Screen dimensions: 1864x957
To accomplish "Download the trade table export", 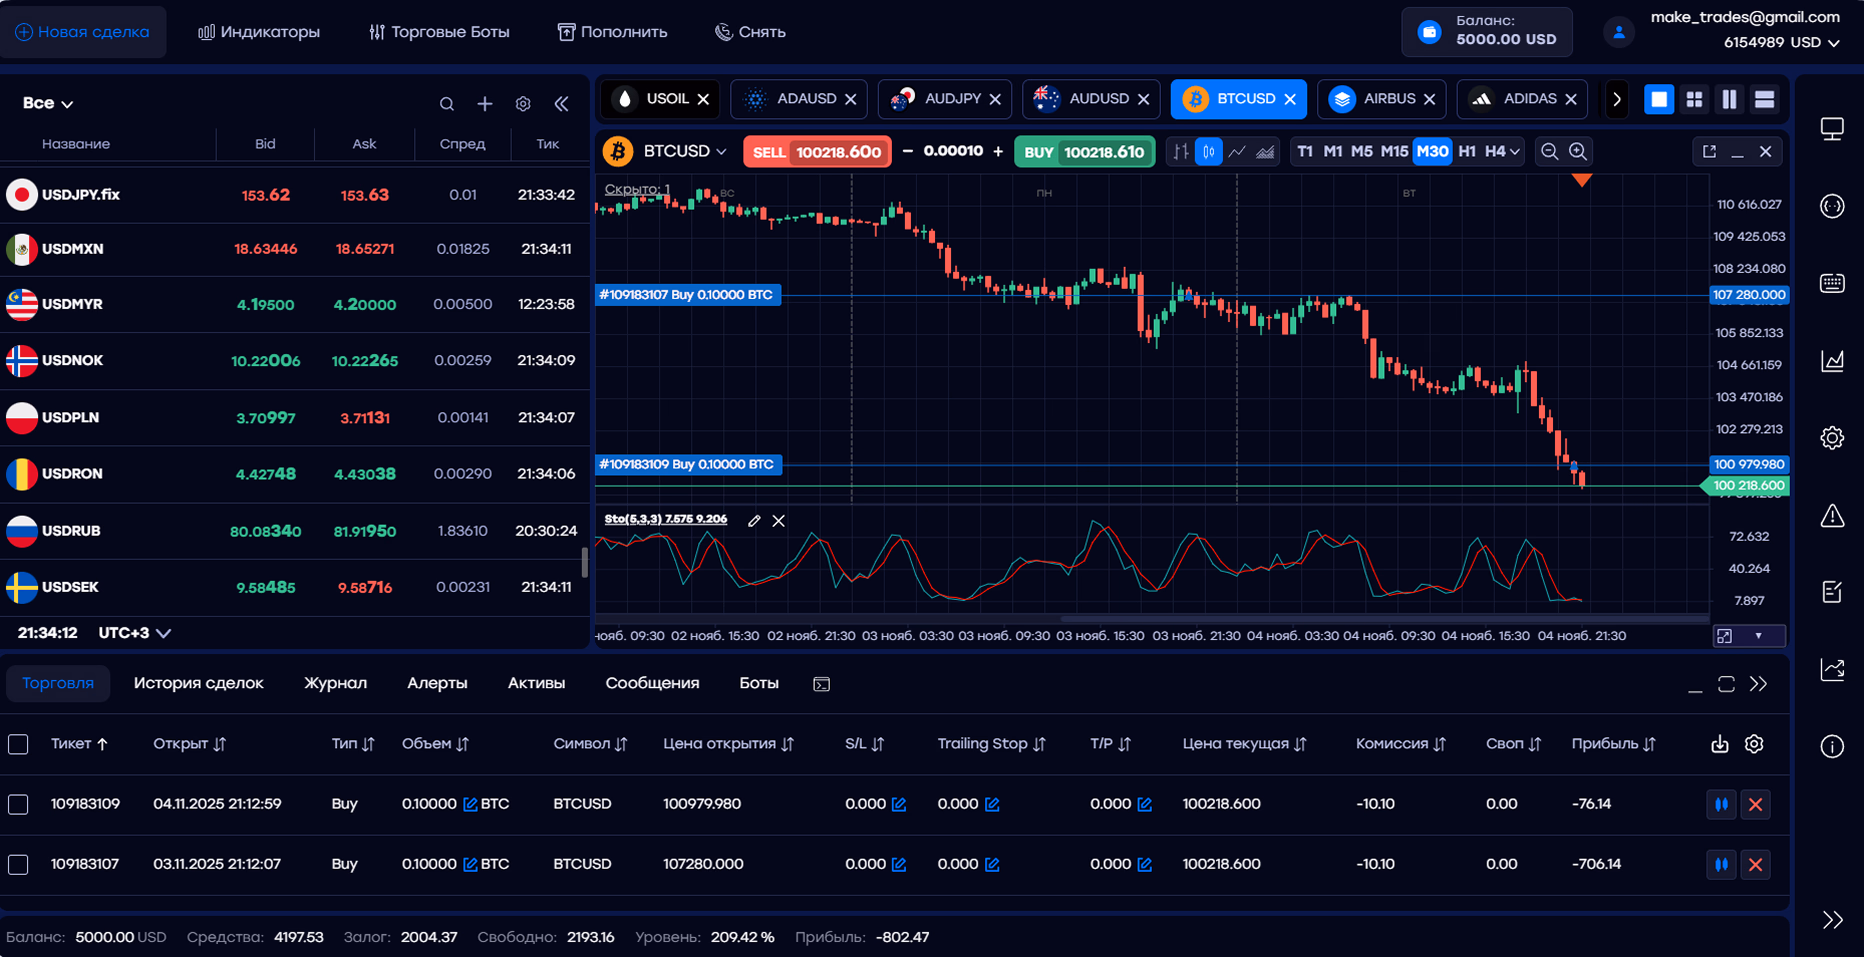I will (x=1719, y=744).
